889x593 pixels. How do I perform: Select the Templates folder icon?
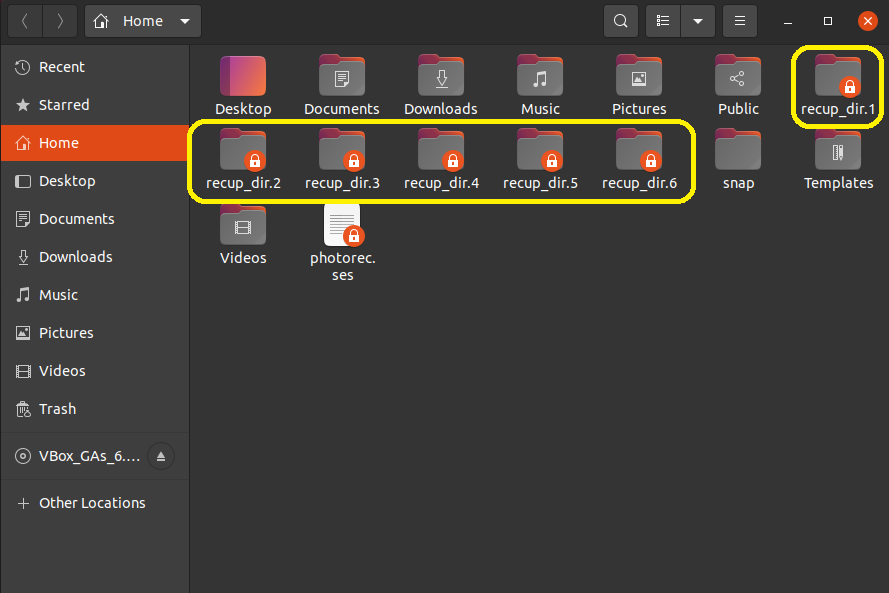[x=838, y=150]
